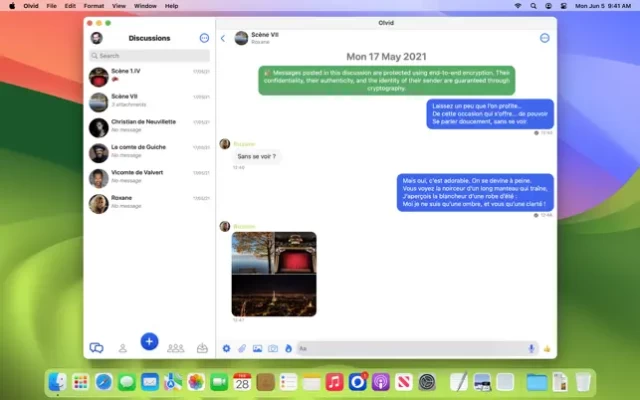Click the blue plus new discussion button

[149, 341]
